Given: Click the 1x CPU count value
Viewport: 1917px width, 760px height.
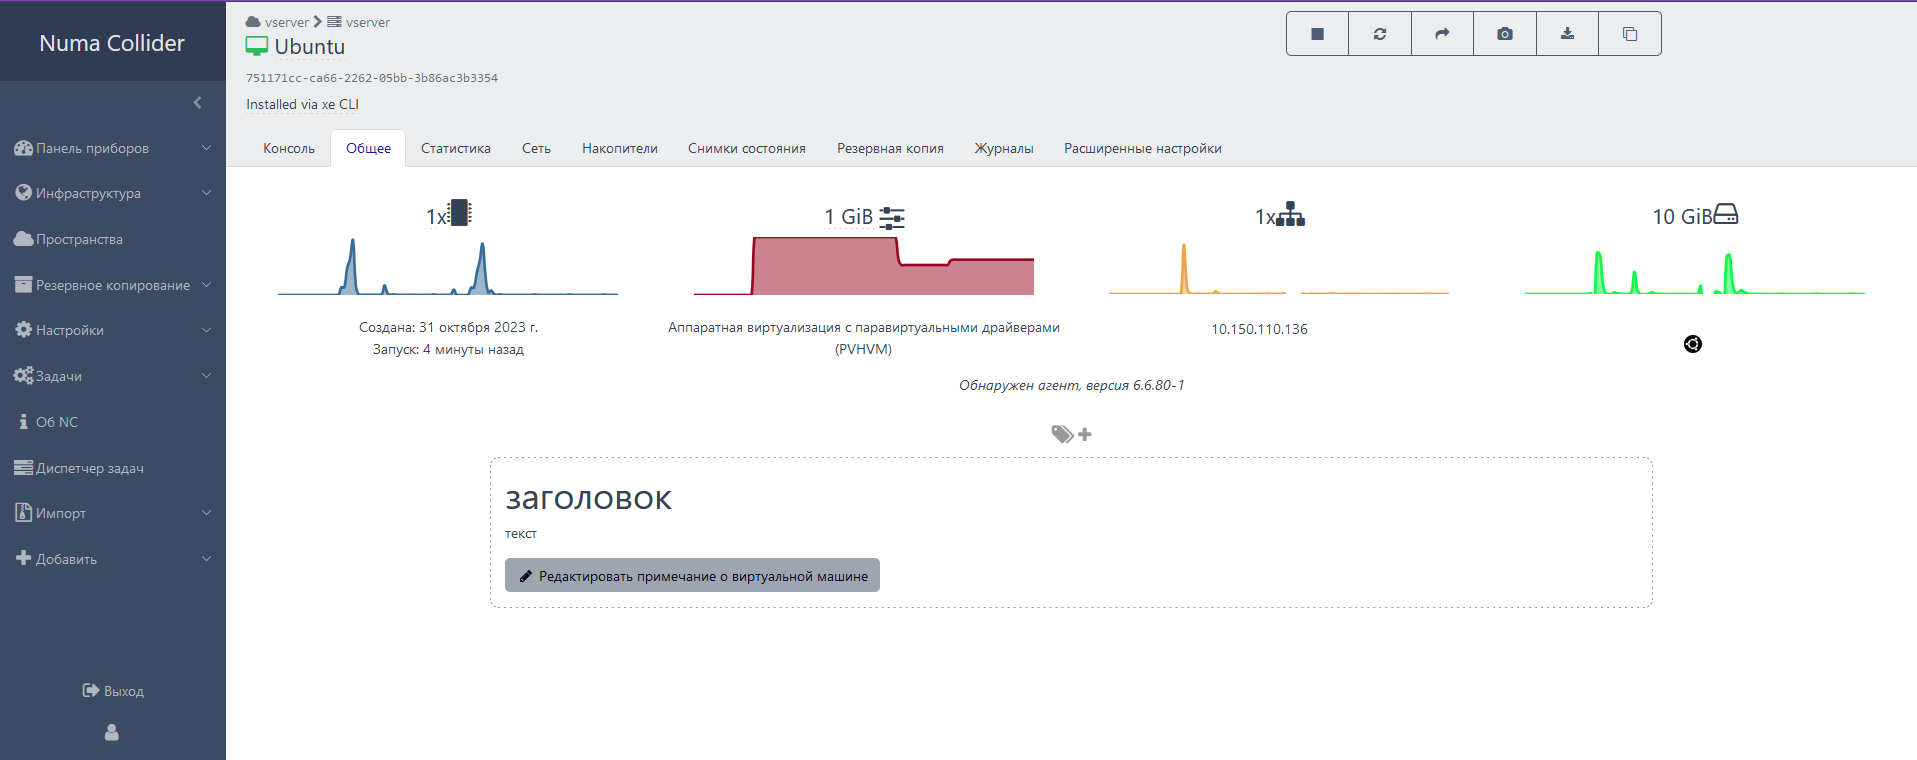Looking at the screenshot, I should tap(436, 217).
